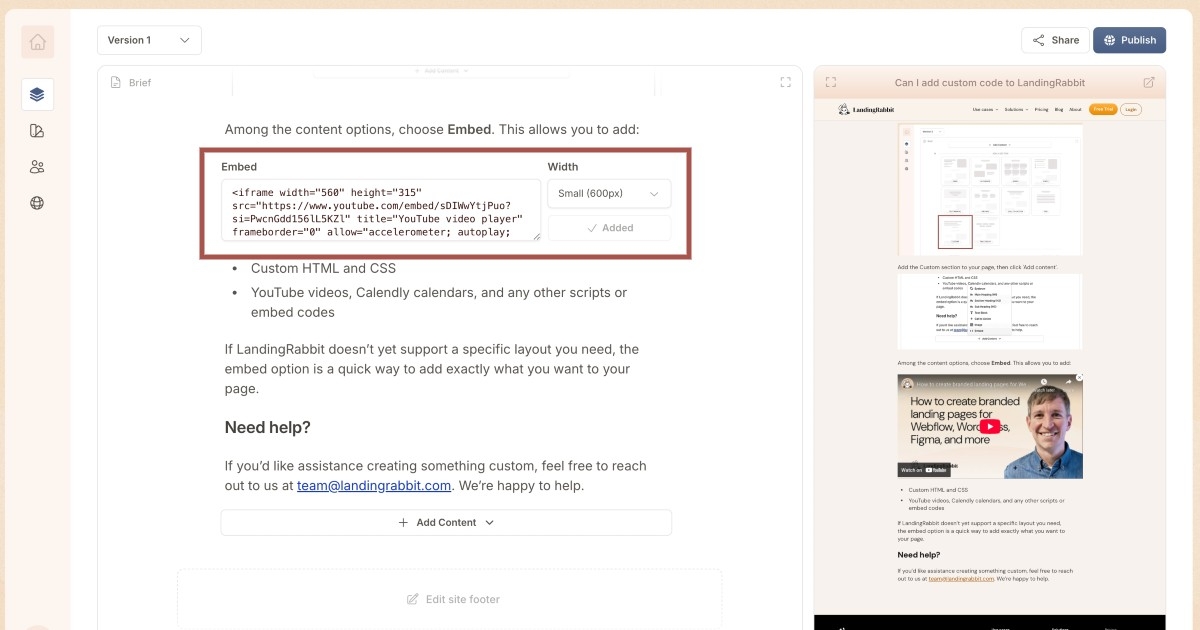
Task: Open the Version 1 dropdown
Action: 149,40
